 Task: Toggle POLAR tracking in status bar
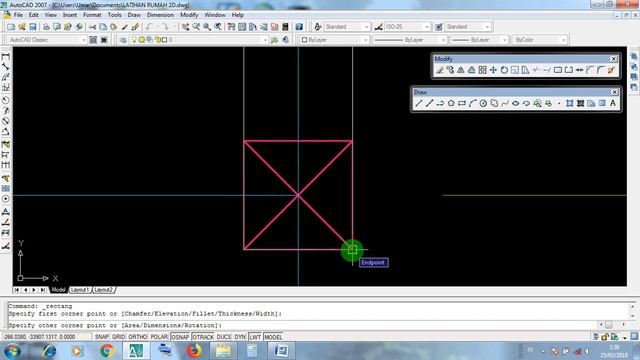pos(159,337)
